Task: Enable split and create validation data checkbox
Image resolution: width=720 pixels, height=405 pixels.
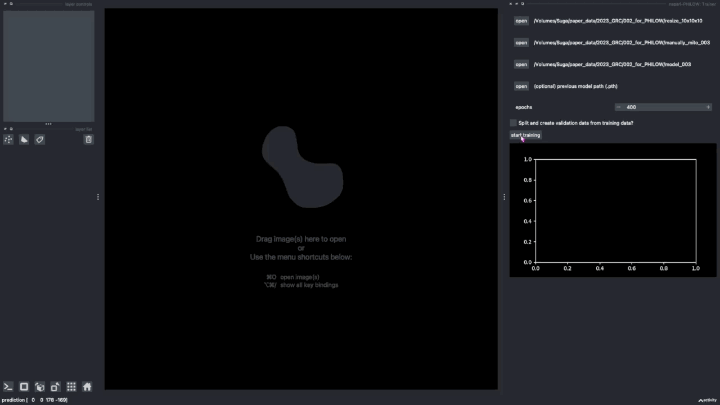Action: click(x=513, y=123)
